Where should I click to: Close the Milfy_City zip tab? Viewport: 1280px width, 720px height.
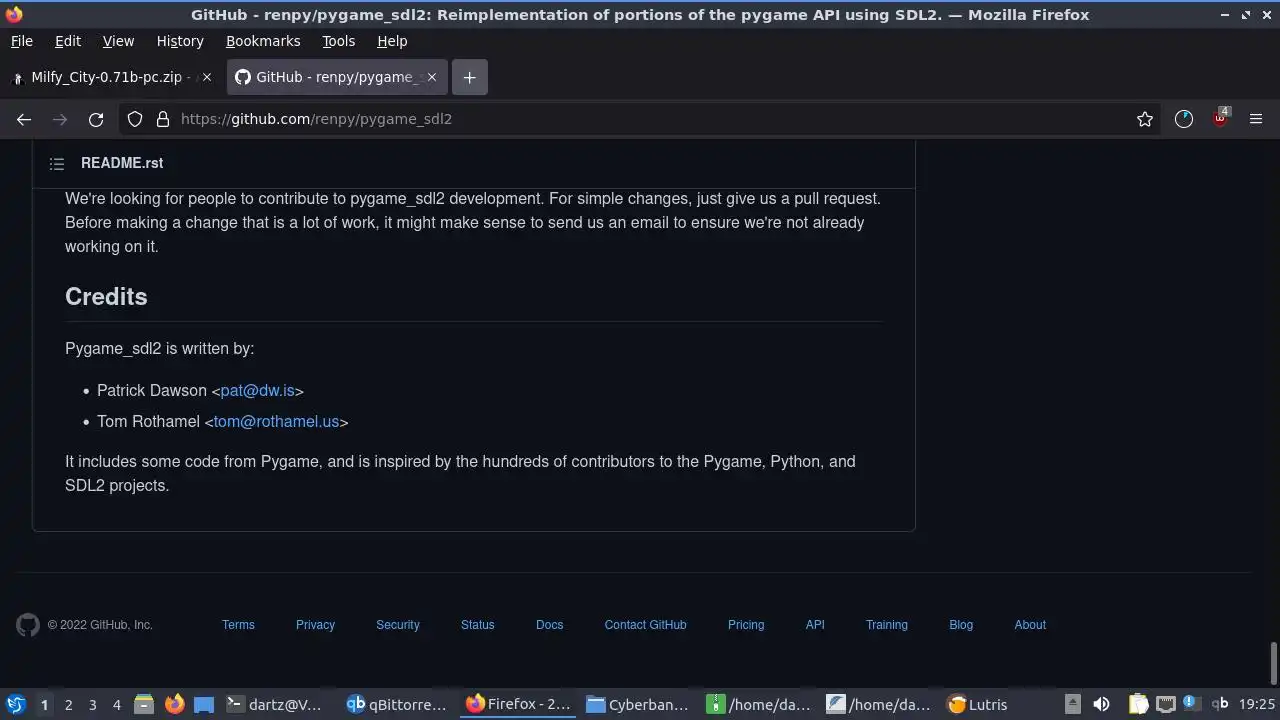pos(207,77)
